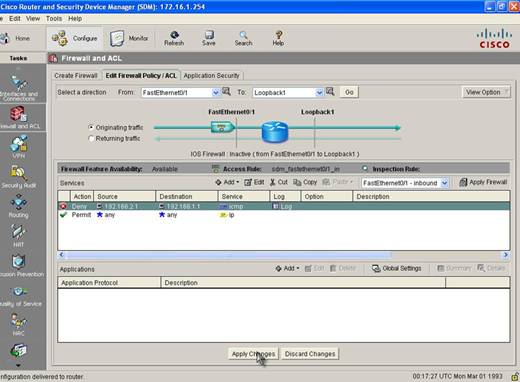Select Originating traffic radio button
This screenshot has width=520, height=382.
coord(91,127)
